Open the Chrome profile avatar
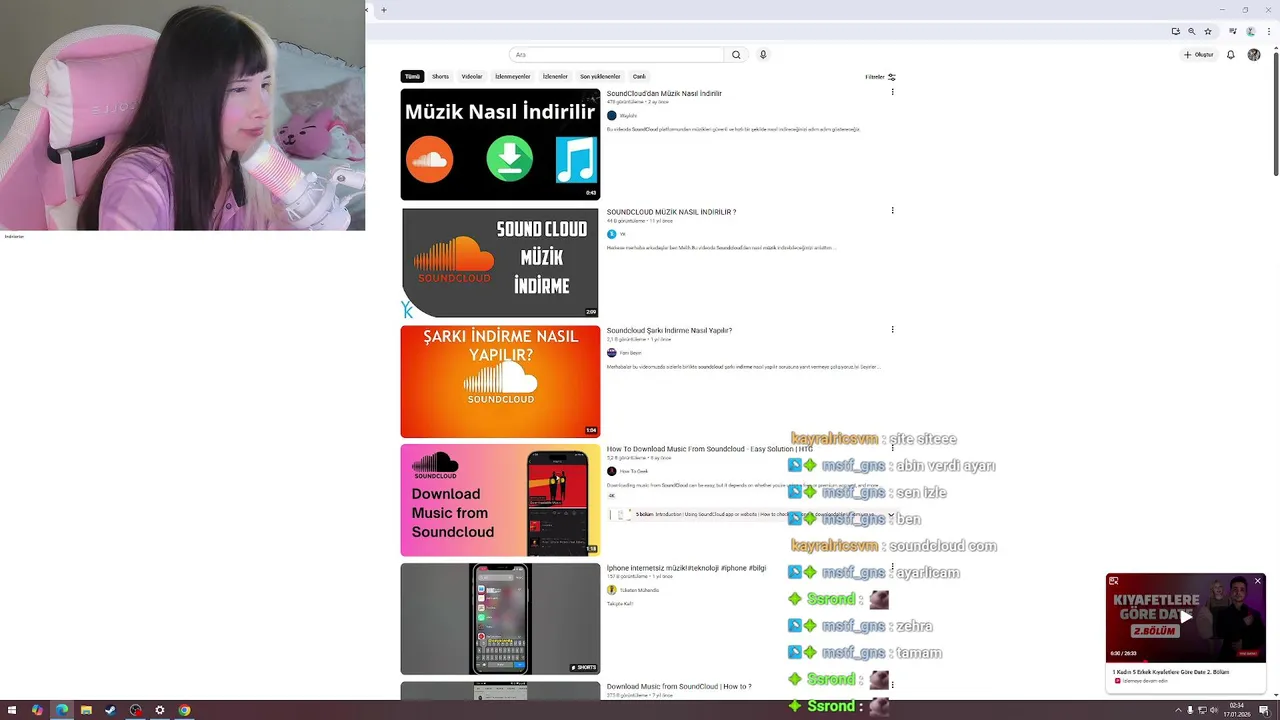 click(1250, 31)
